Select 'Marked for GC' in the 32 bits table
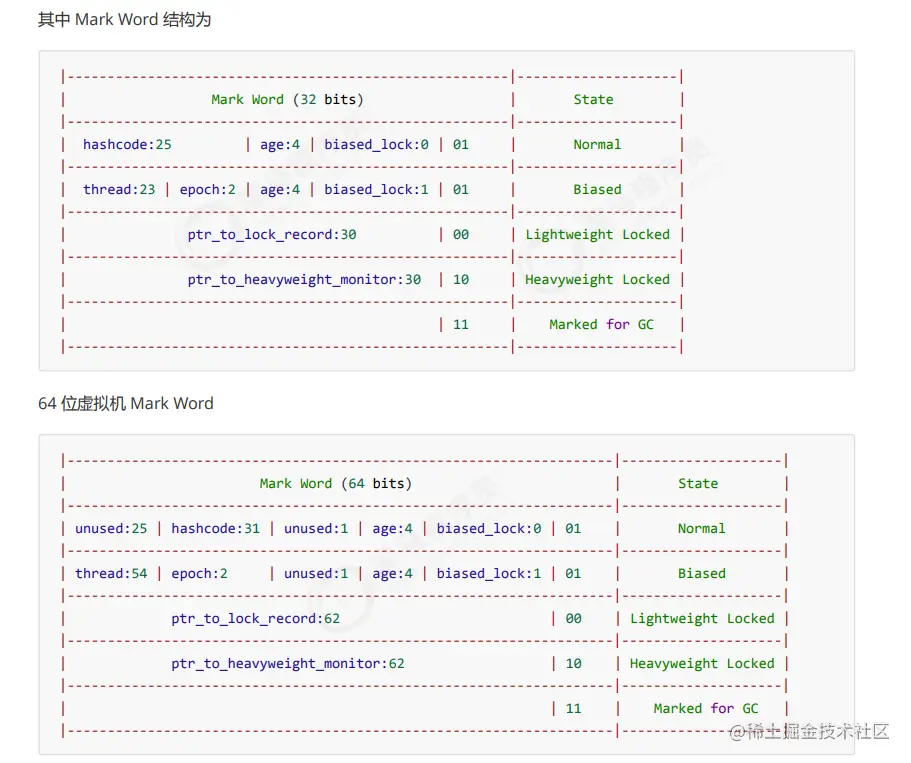The image size is (911, 763). point(601,324)
